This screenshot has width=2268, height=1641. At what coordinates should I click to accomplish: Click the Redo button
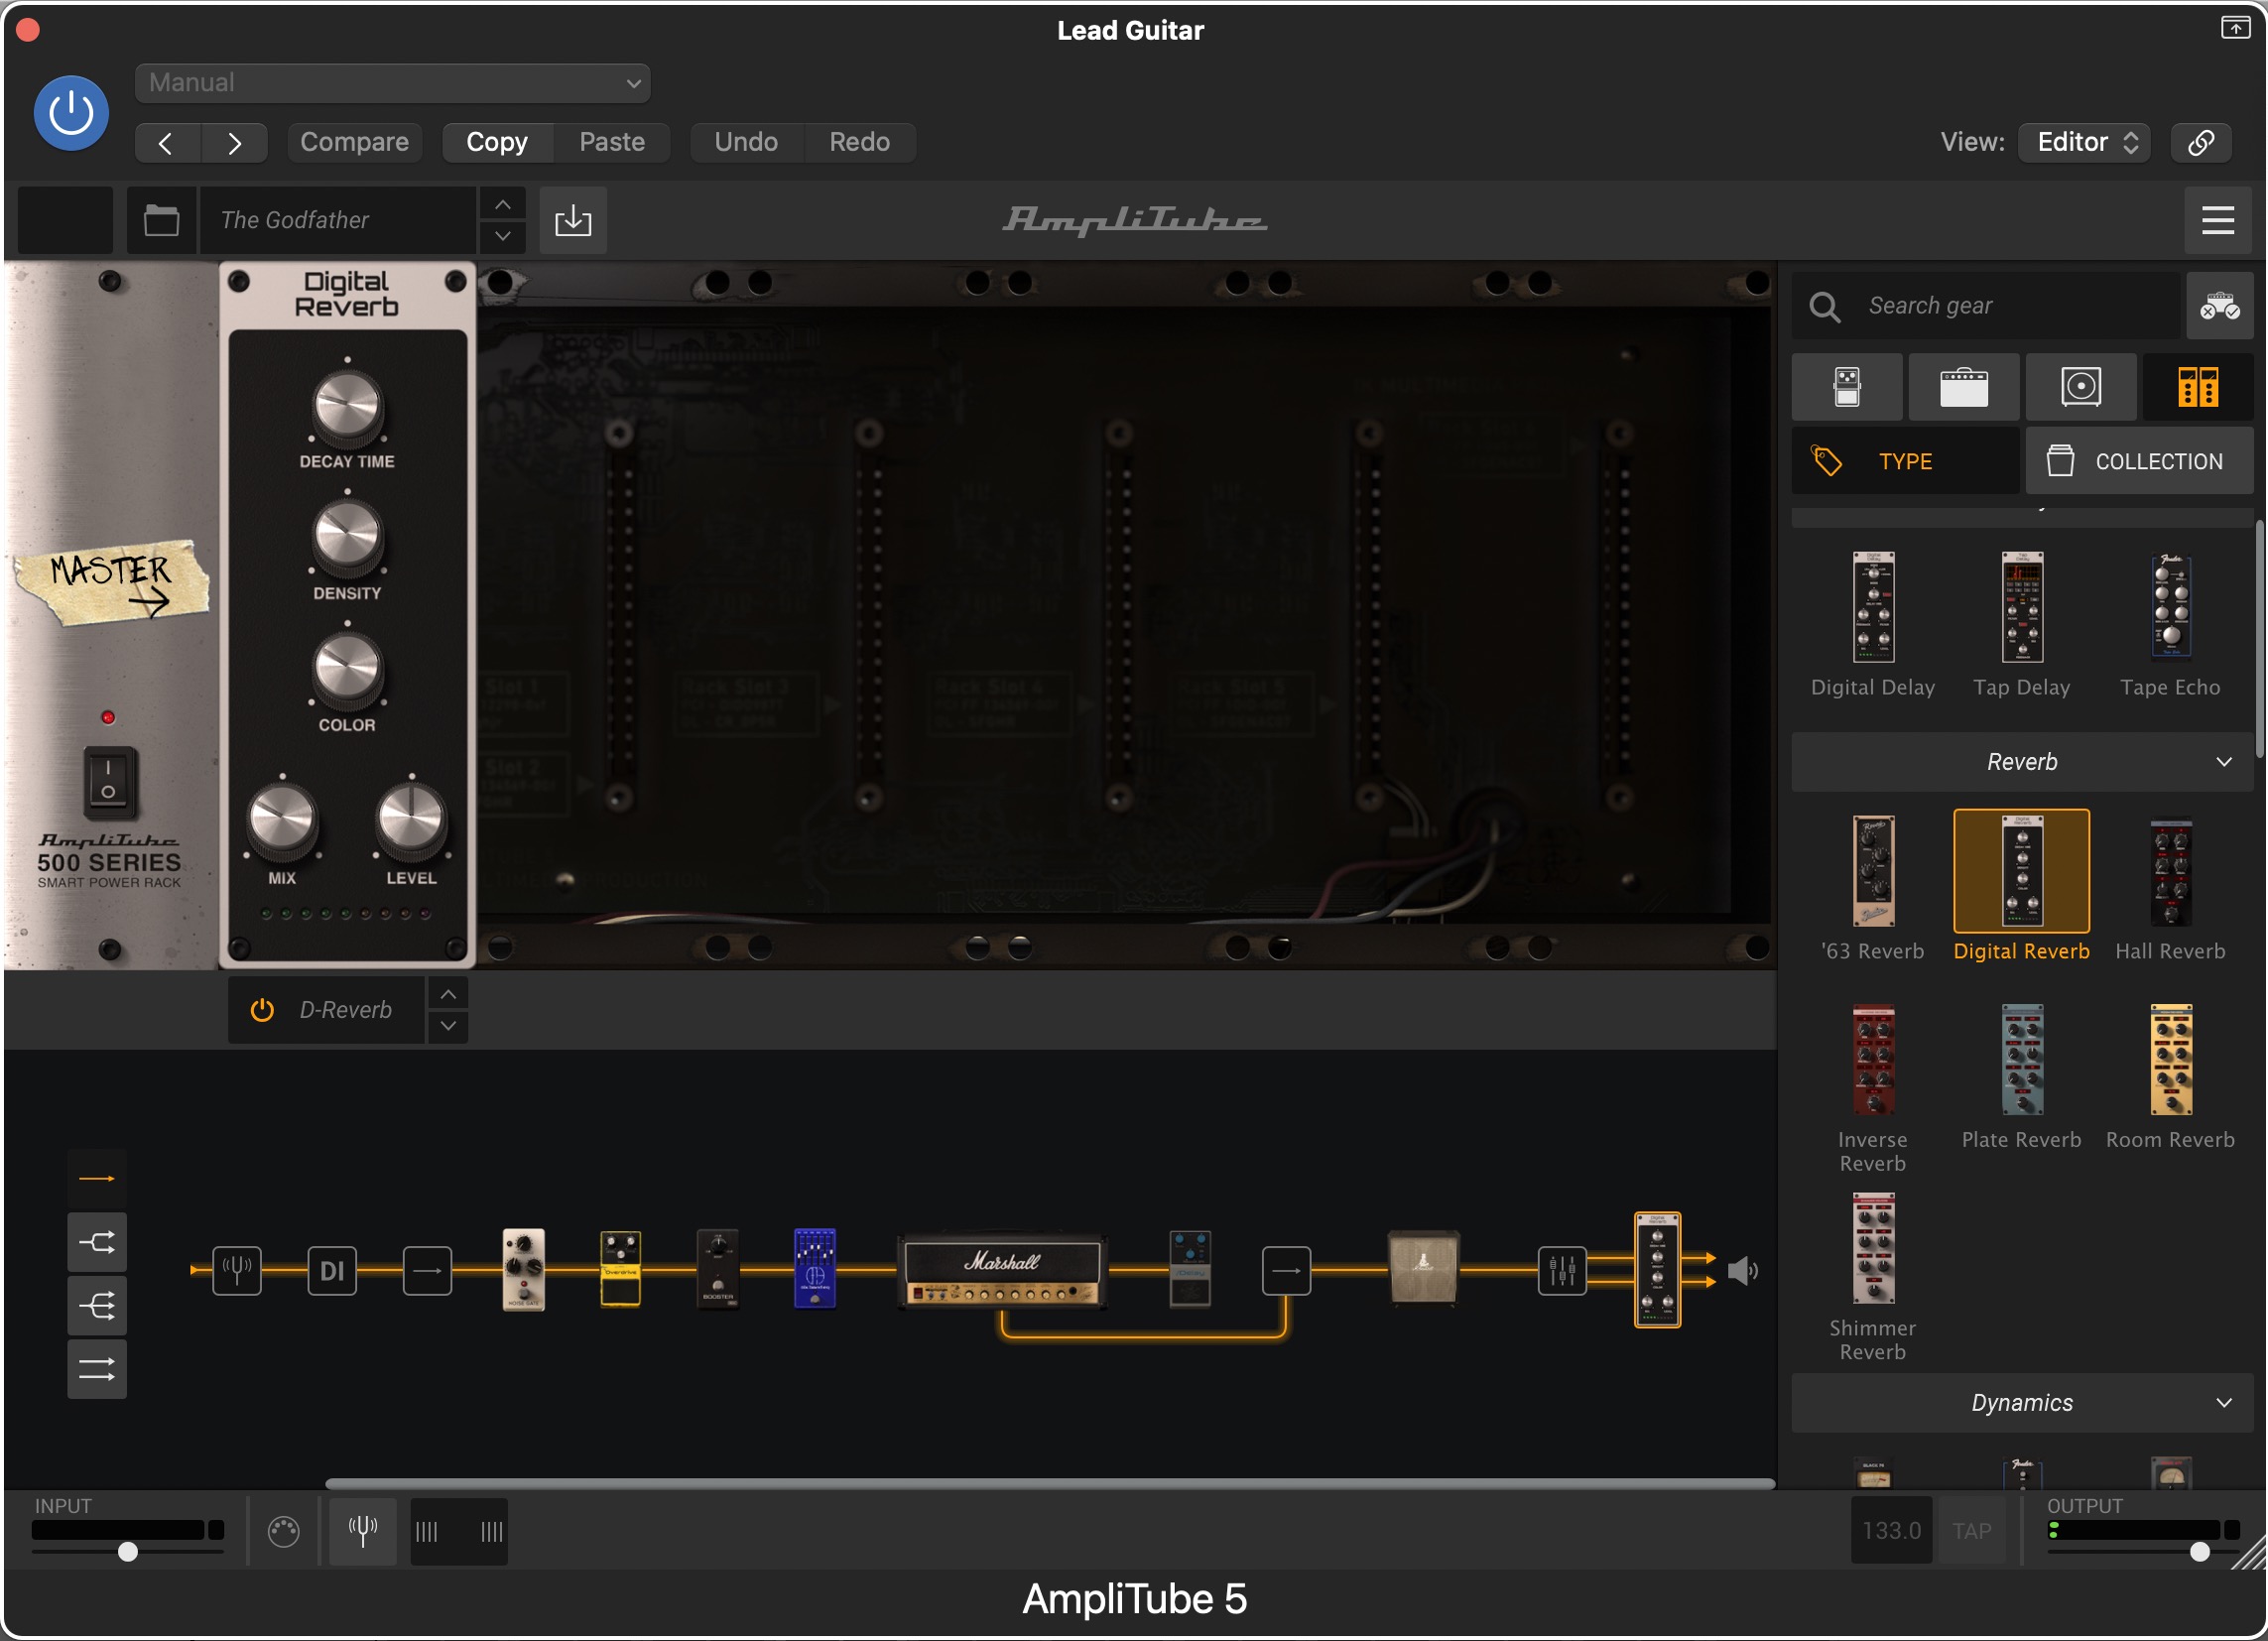(x=860, y=143)
